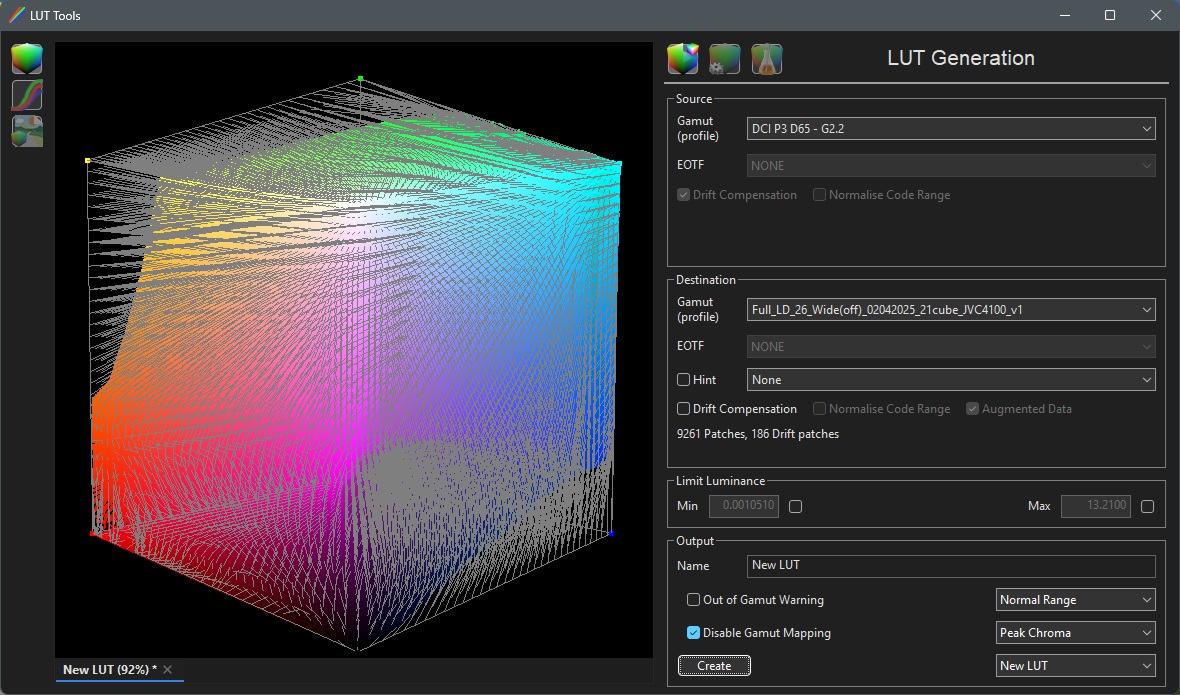Enable the Max luminance limit checkbox
The image size is (1180, 695).
[1148, 506]
